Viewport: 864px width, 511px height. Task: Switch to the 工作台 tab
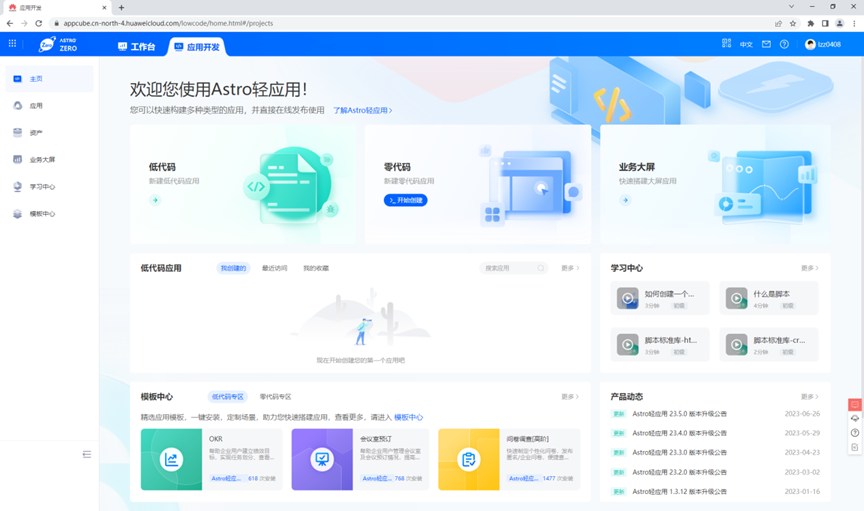(137, 47)
